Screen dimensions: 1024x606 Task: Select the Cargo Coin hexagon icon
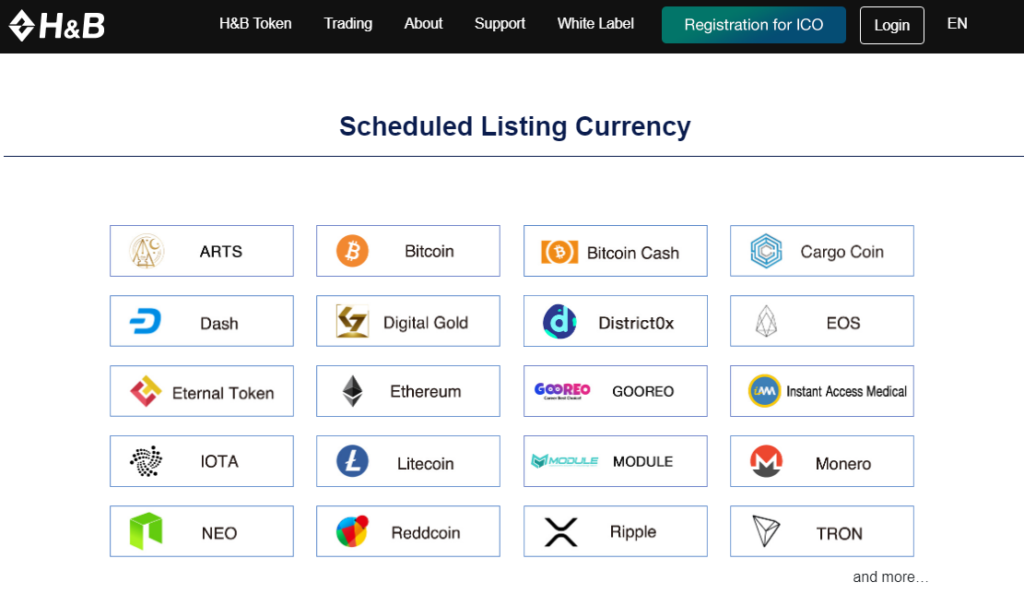[766, 251]
